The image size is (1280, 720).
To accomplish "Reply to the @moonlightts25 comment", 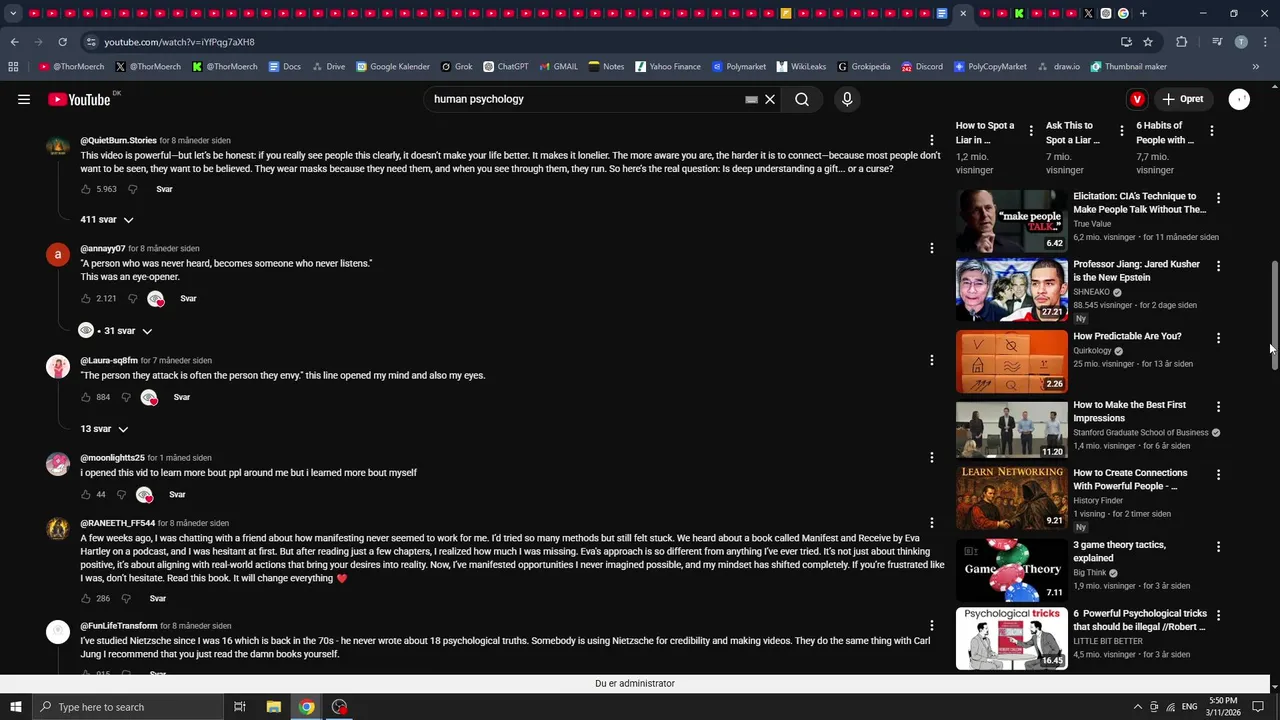I will pyautogui.click(x=177, y=494).
